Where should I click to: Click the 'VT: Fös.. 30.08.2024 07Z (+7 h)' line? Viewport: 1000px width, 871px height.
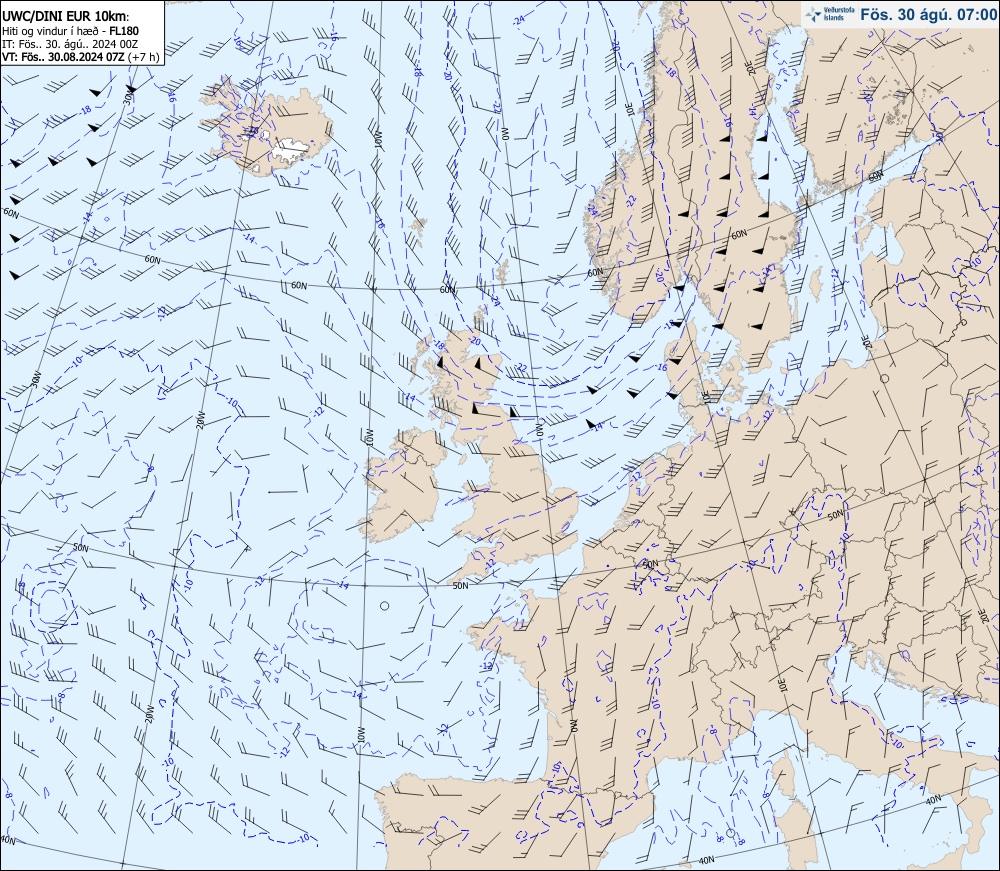click(81, 57)
